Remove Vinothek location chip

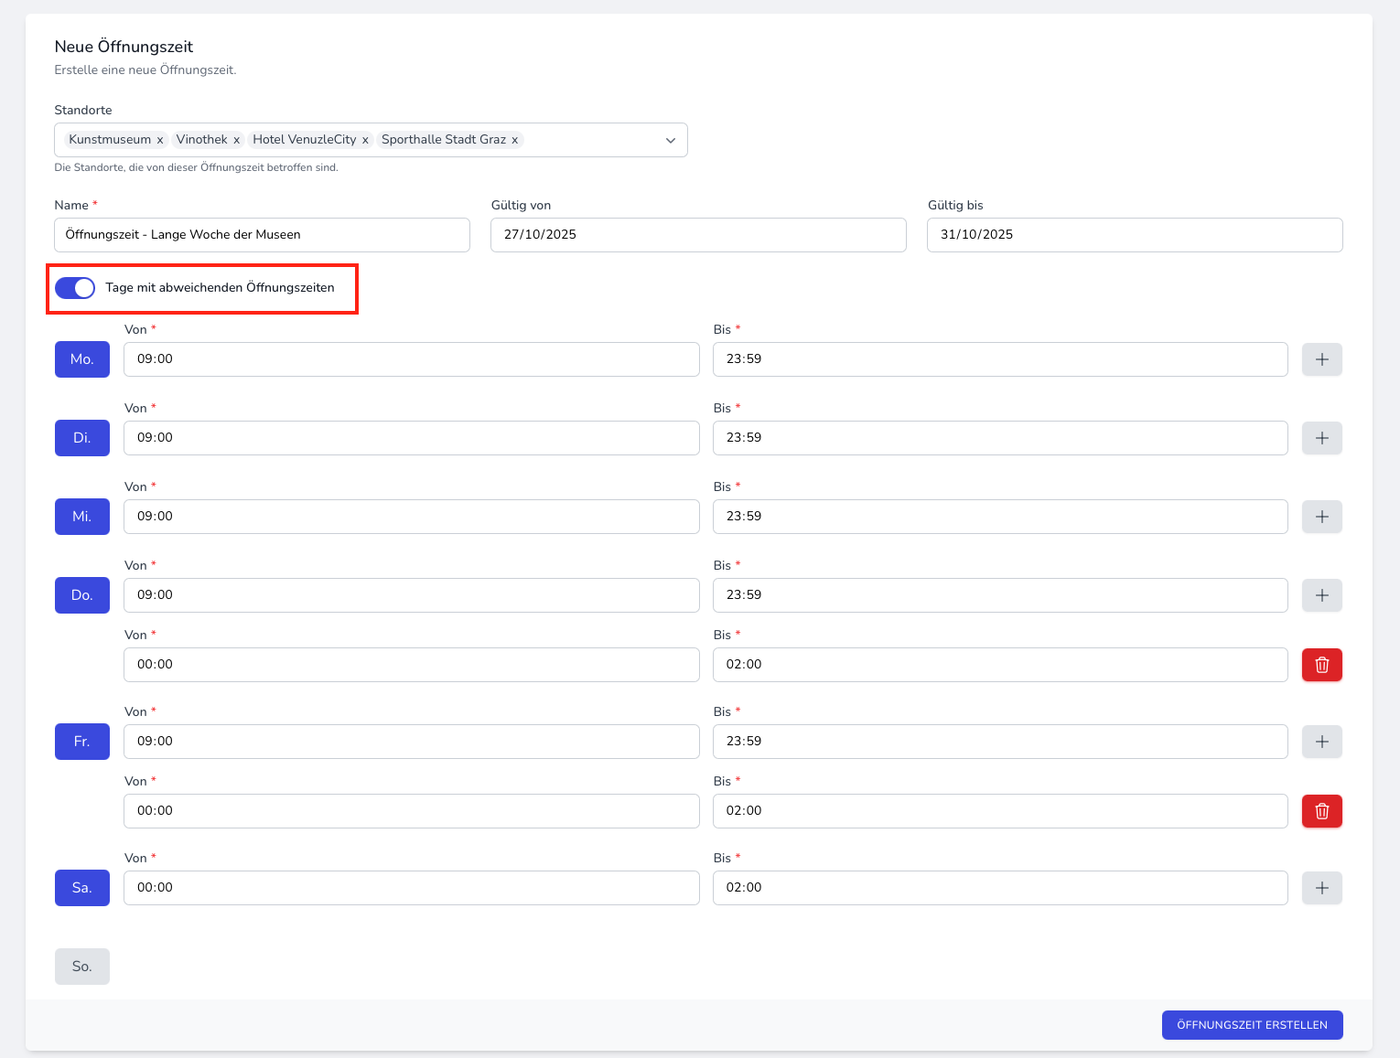pos(237,141)
